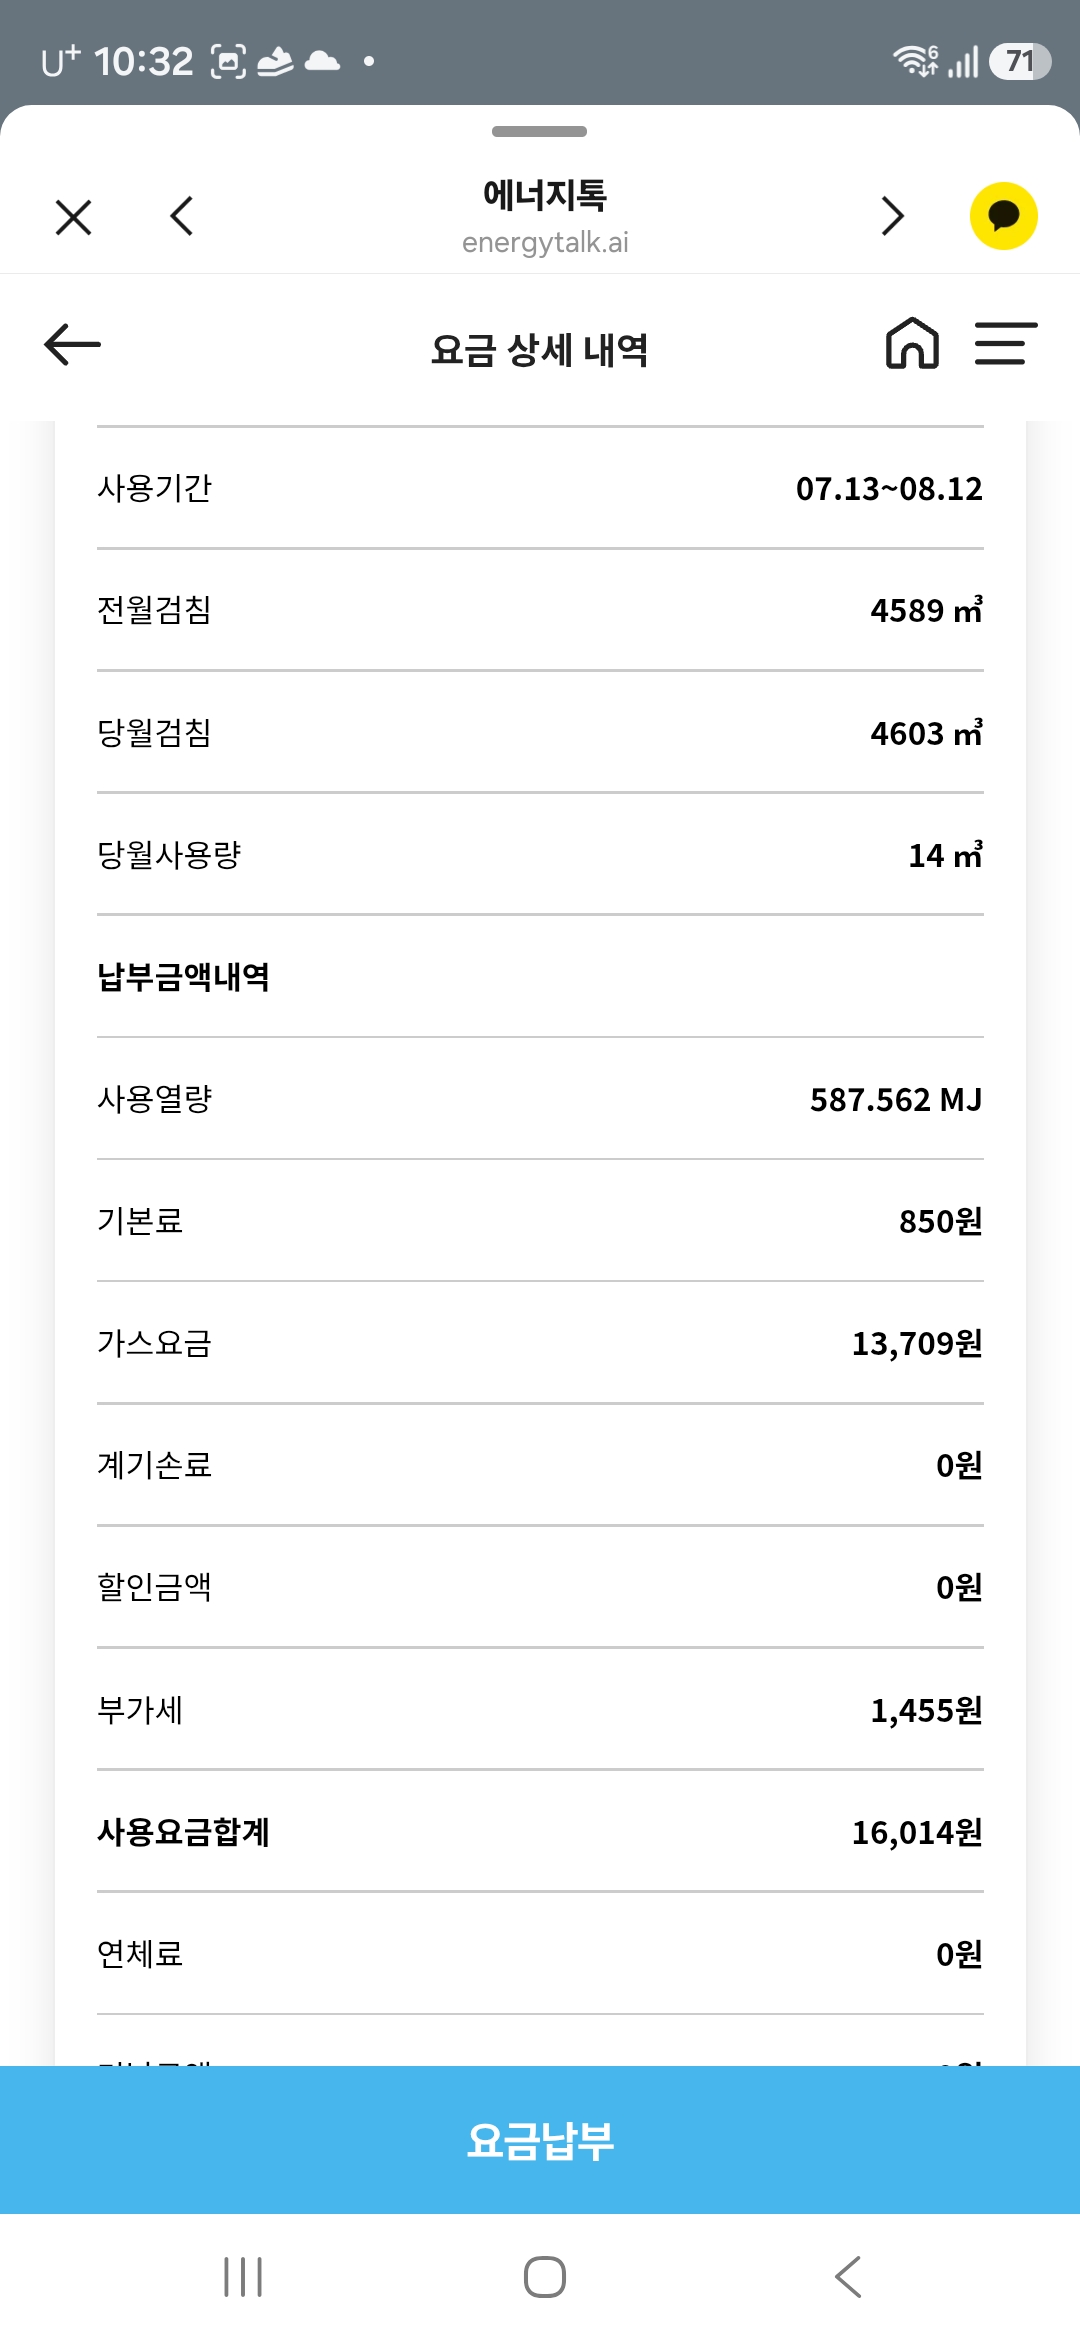This screenshot has height=2340, width=1080.
Task: Open the hamburger menu icon
Action: 1006,343
